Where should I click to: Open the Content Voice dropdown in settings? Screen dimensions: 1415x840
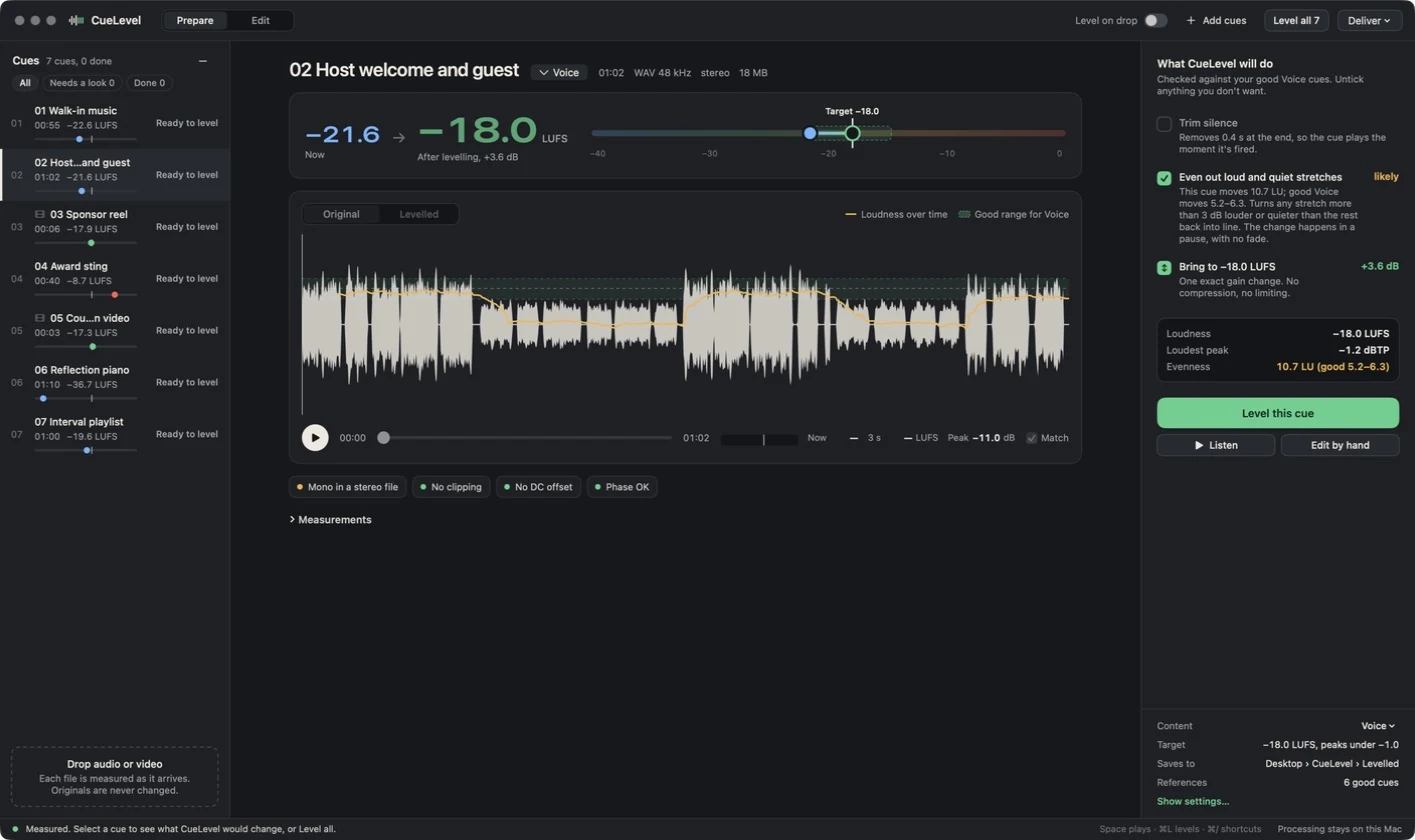click(1378, 726)
